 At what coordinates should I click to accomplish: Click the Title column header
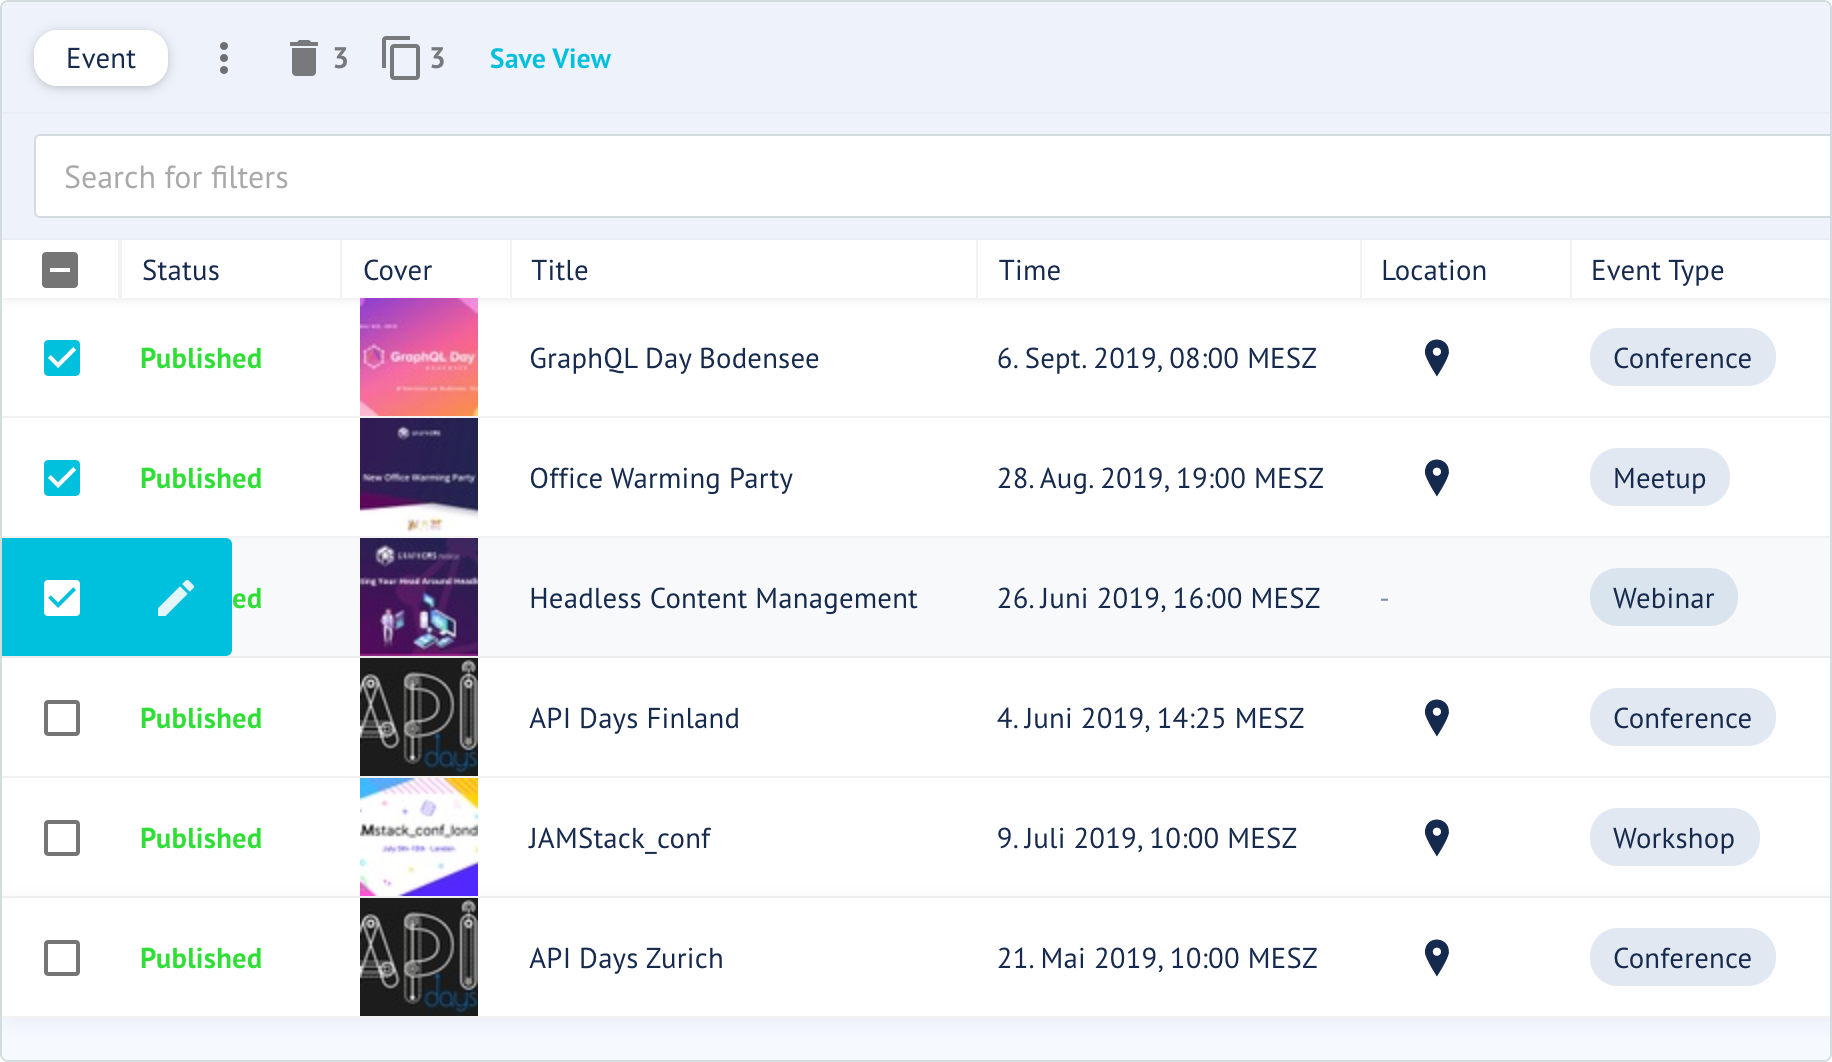coord(560,270)
